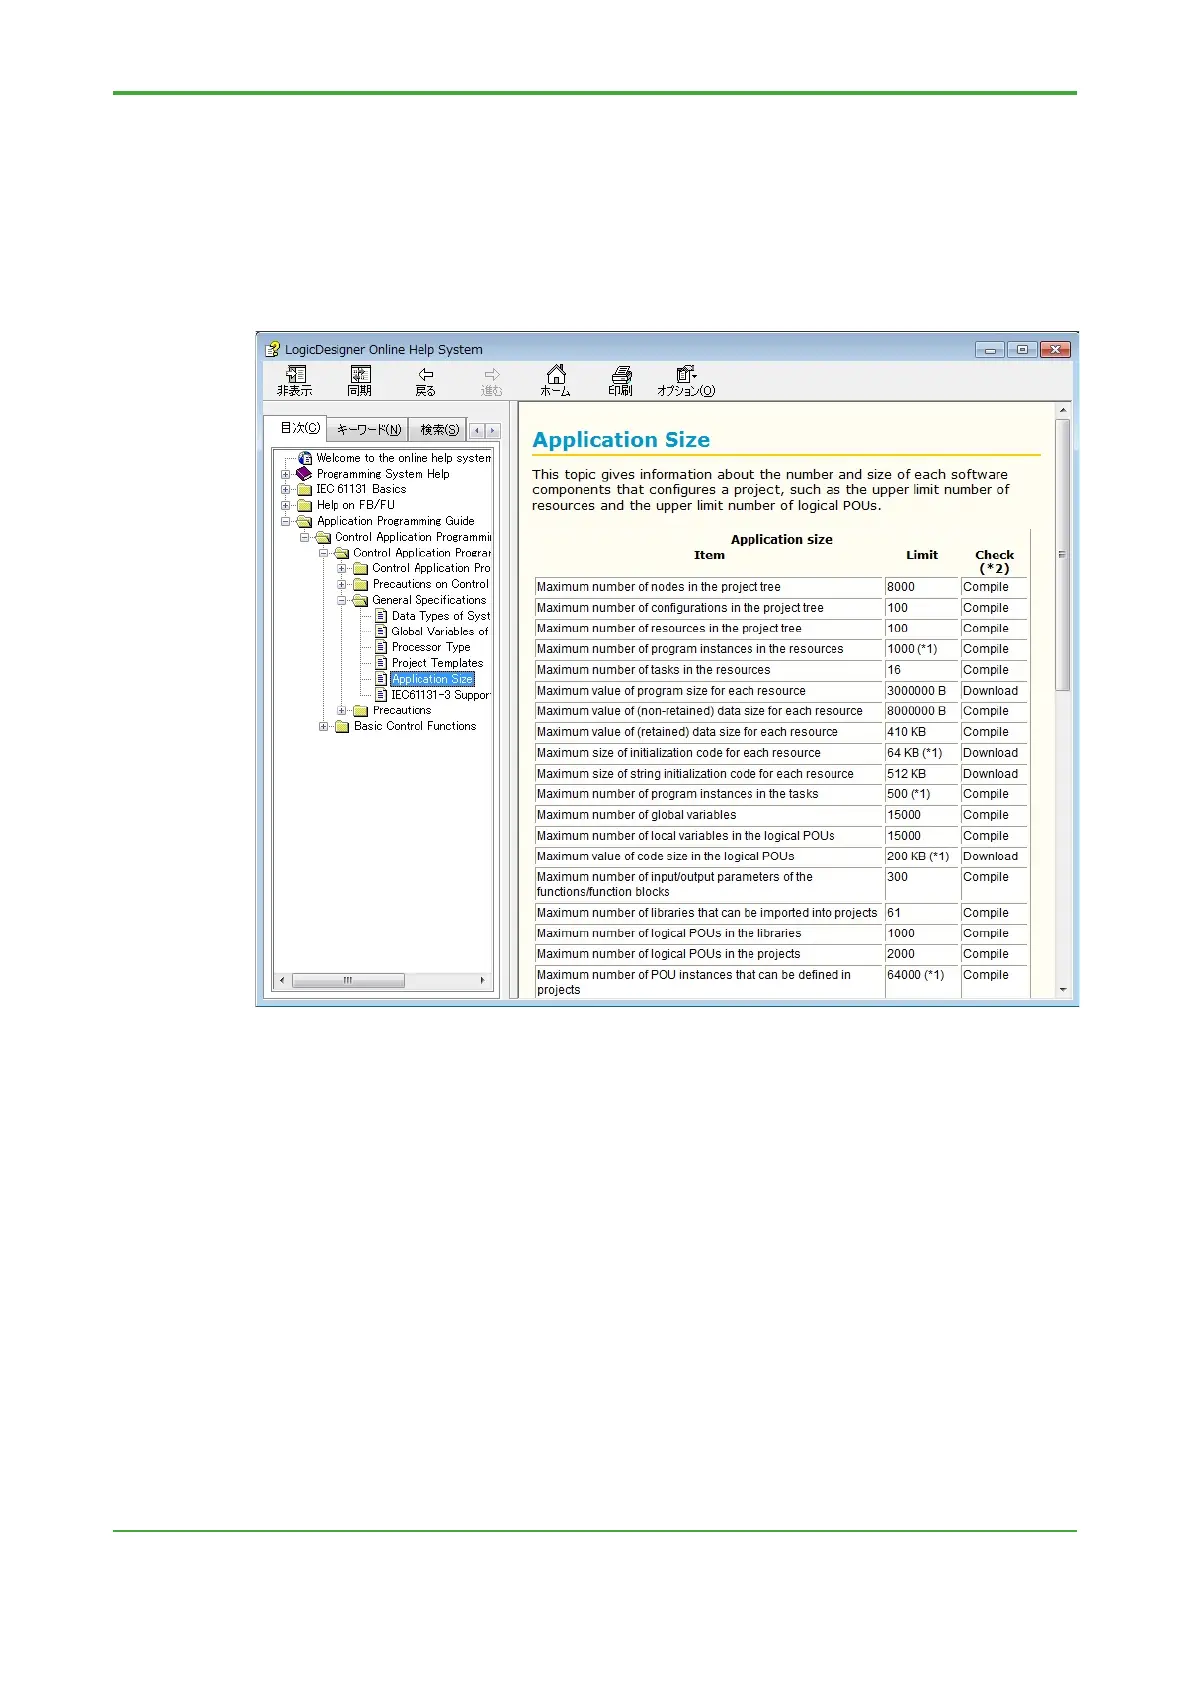This screenshot has width=1191, height=1684.
Task: Click the help icon in title bar
Action: 272,349
